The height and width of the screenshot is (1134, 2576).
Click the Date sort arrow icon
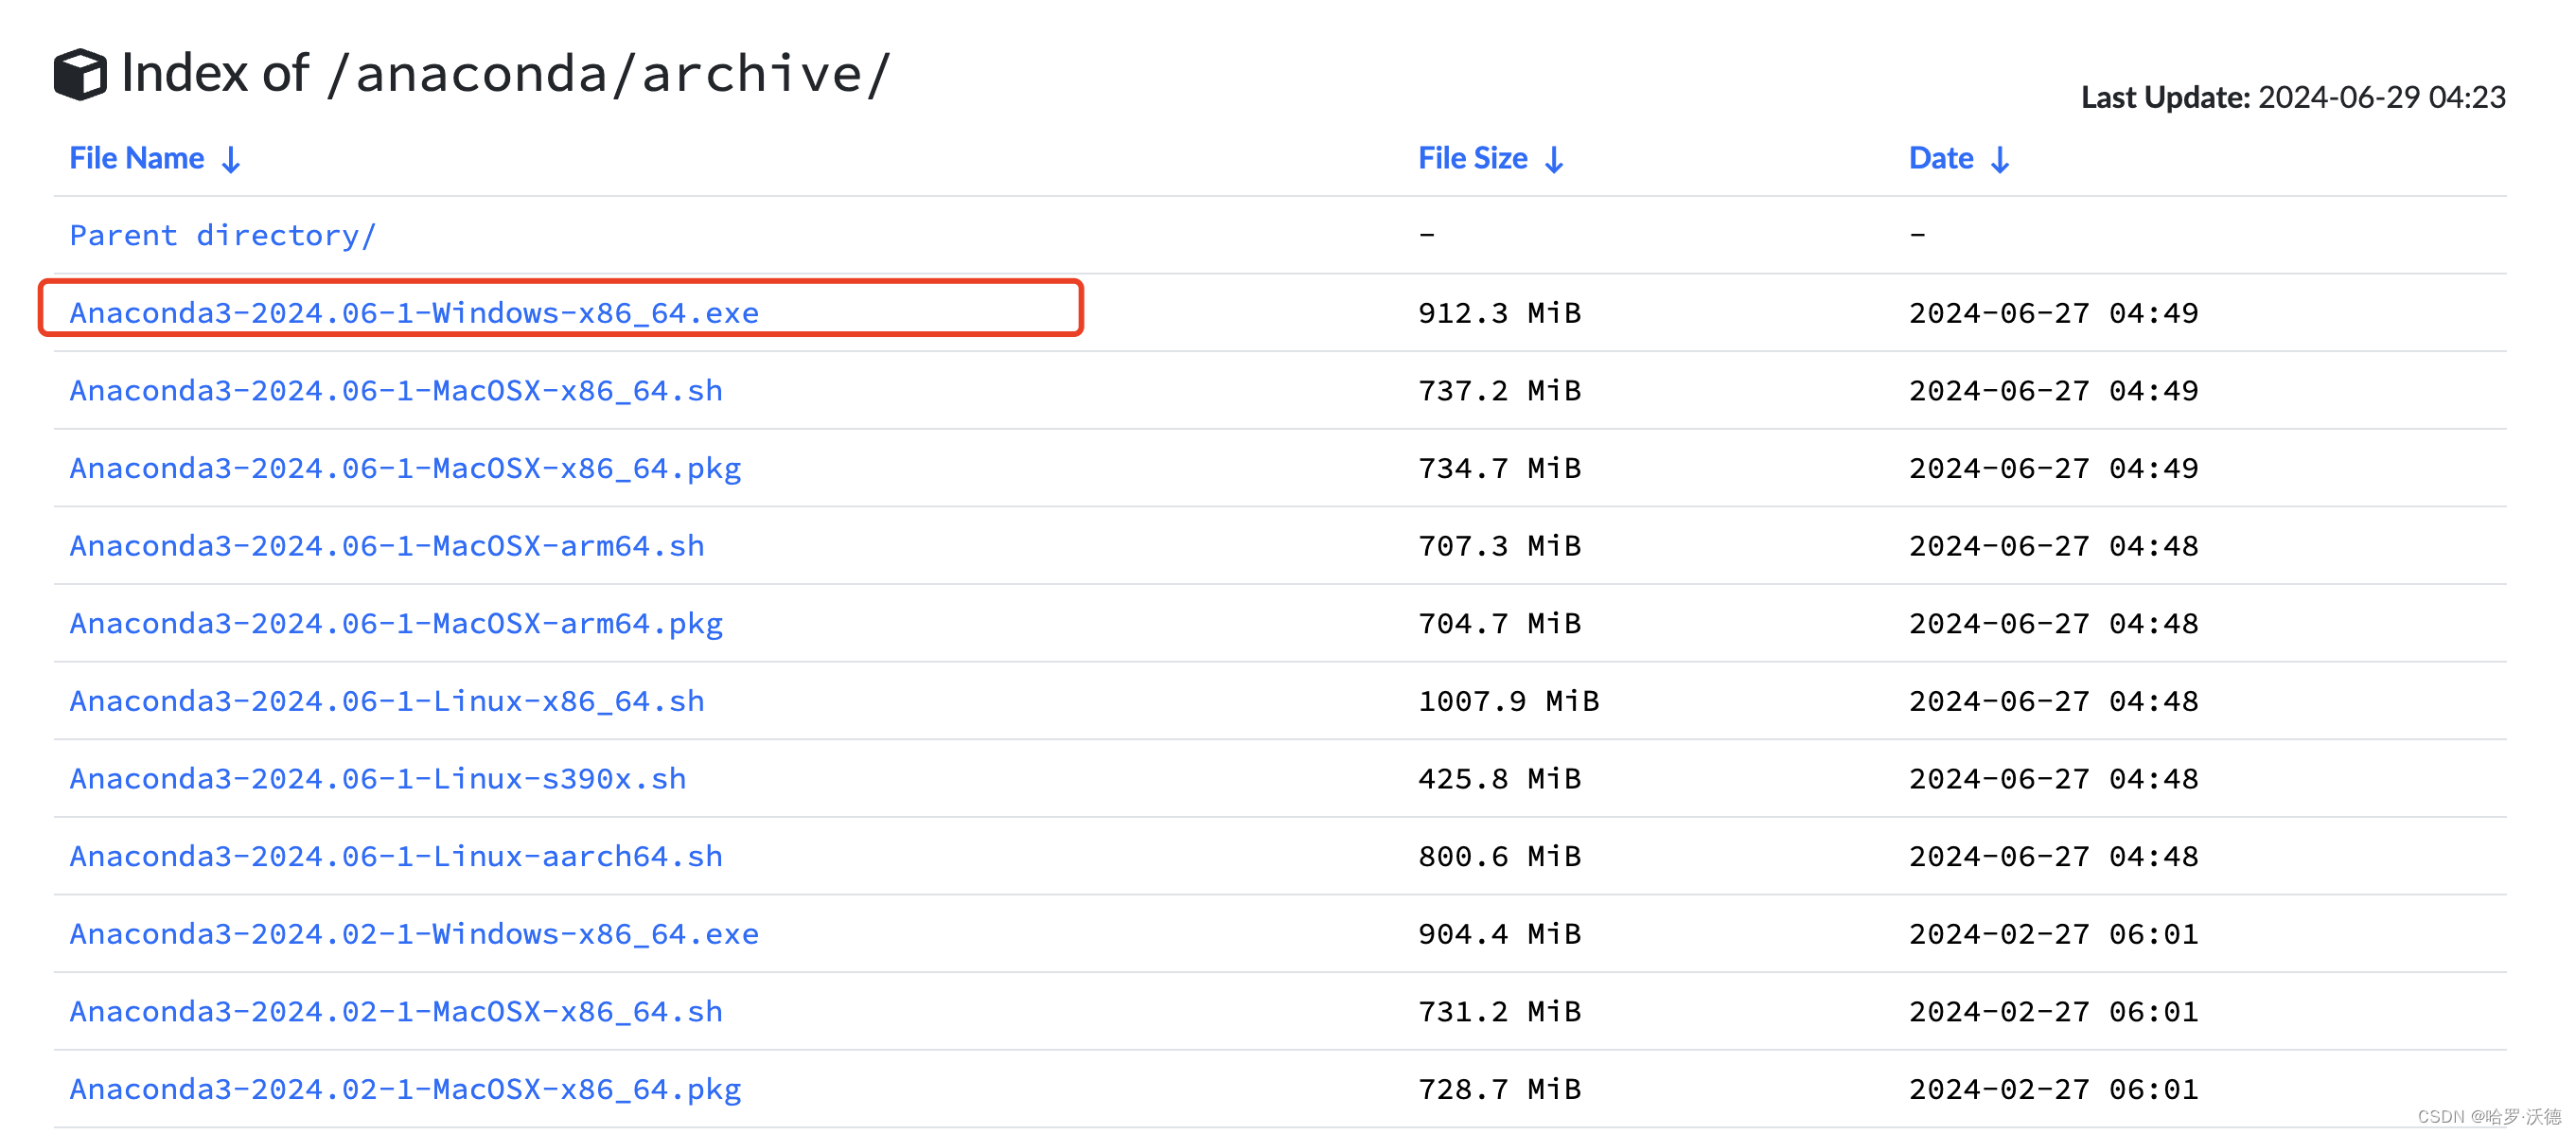pos(1999,160)
